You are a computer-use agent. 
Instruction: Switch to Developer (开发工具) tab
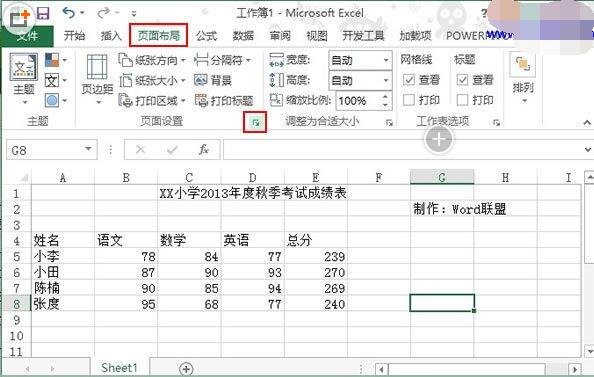[x=363, y=36]
